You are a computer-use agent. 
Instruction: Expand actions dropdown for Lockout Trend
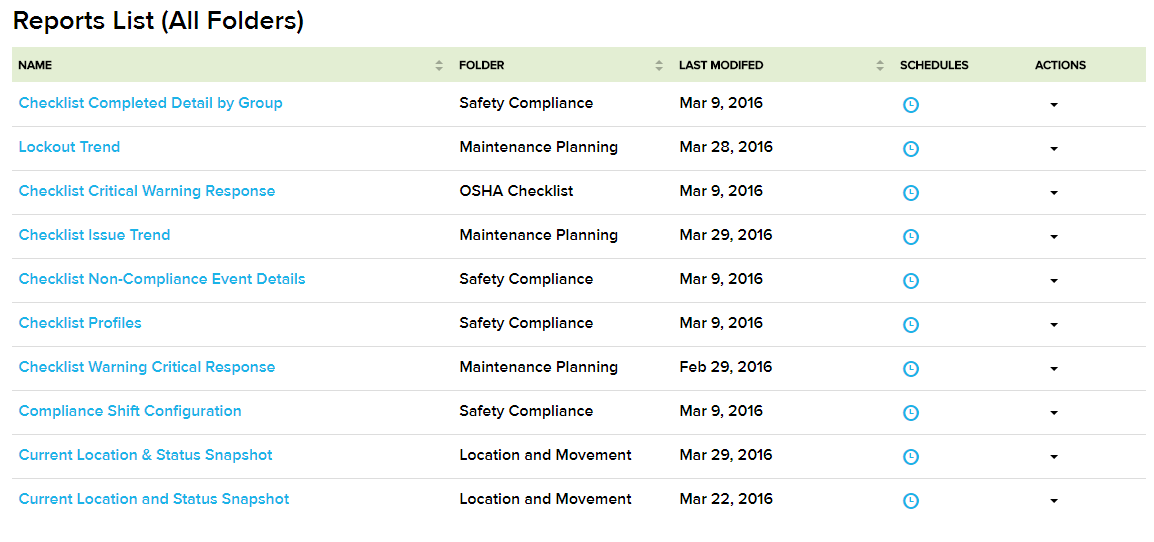click(x=1054, y=149)
